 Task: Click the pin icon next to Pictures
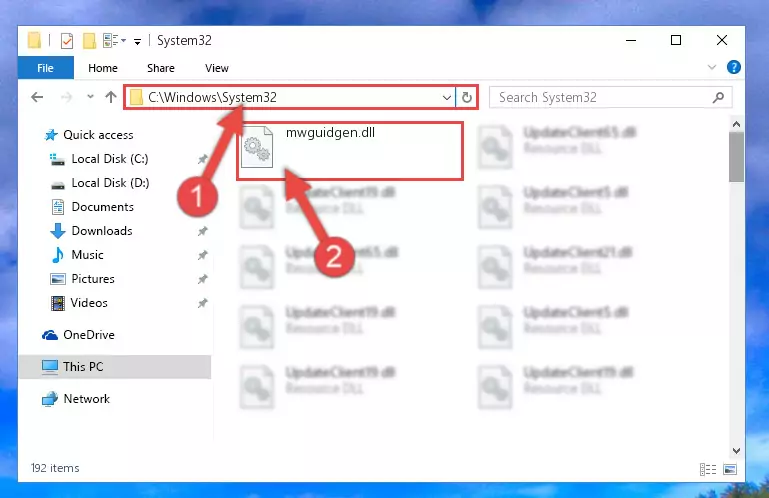click(x=203, y=279)
